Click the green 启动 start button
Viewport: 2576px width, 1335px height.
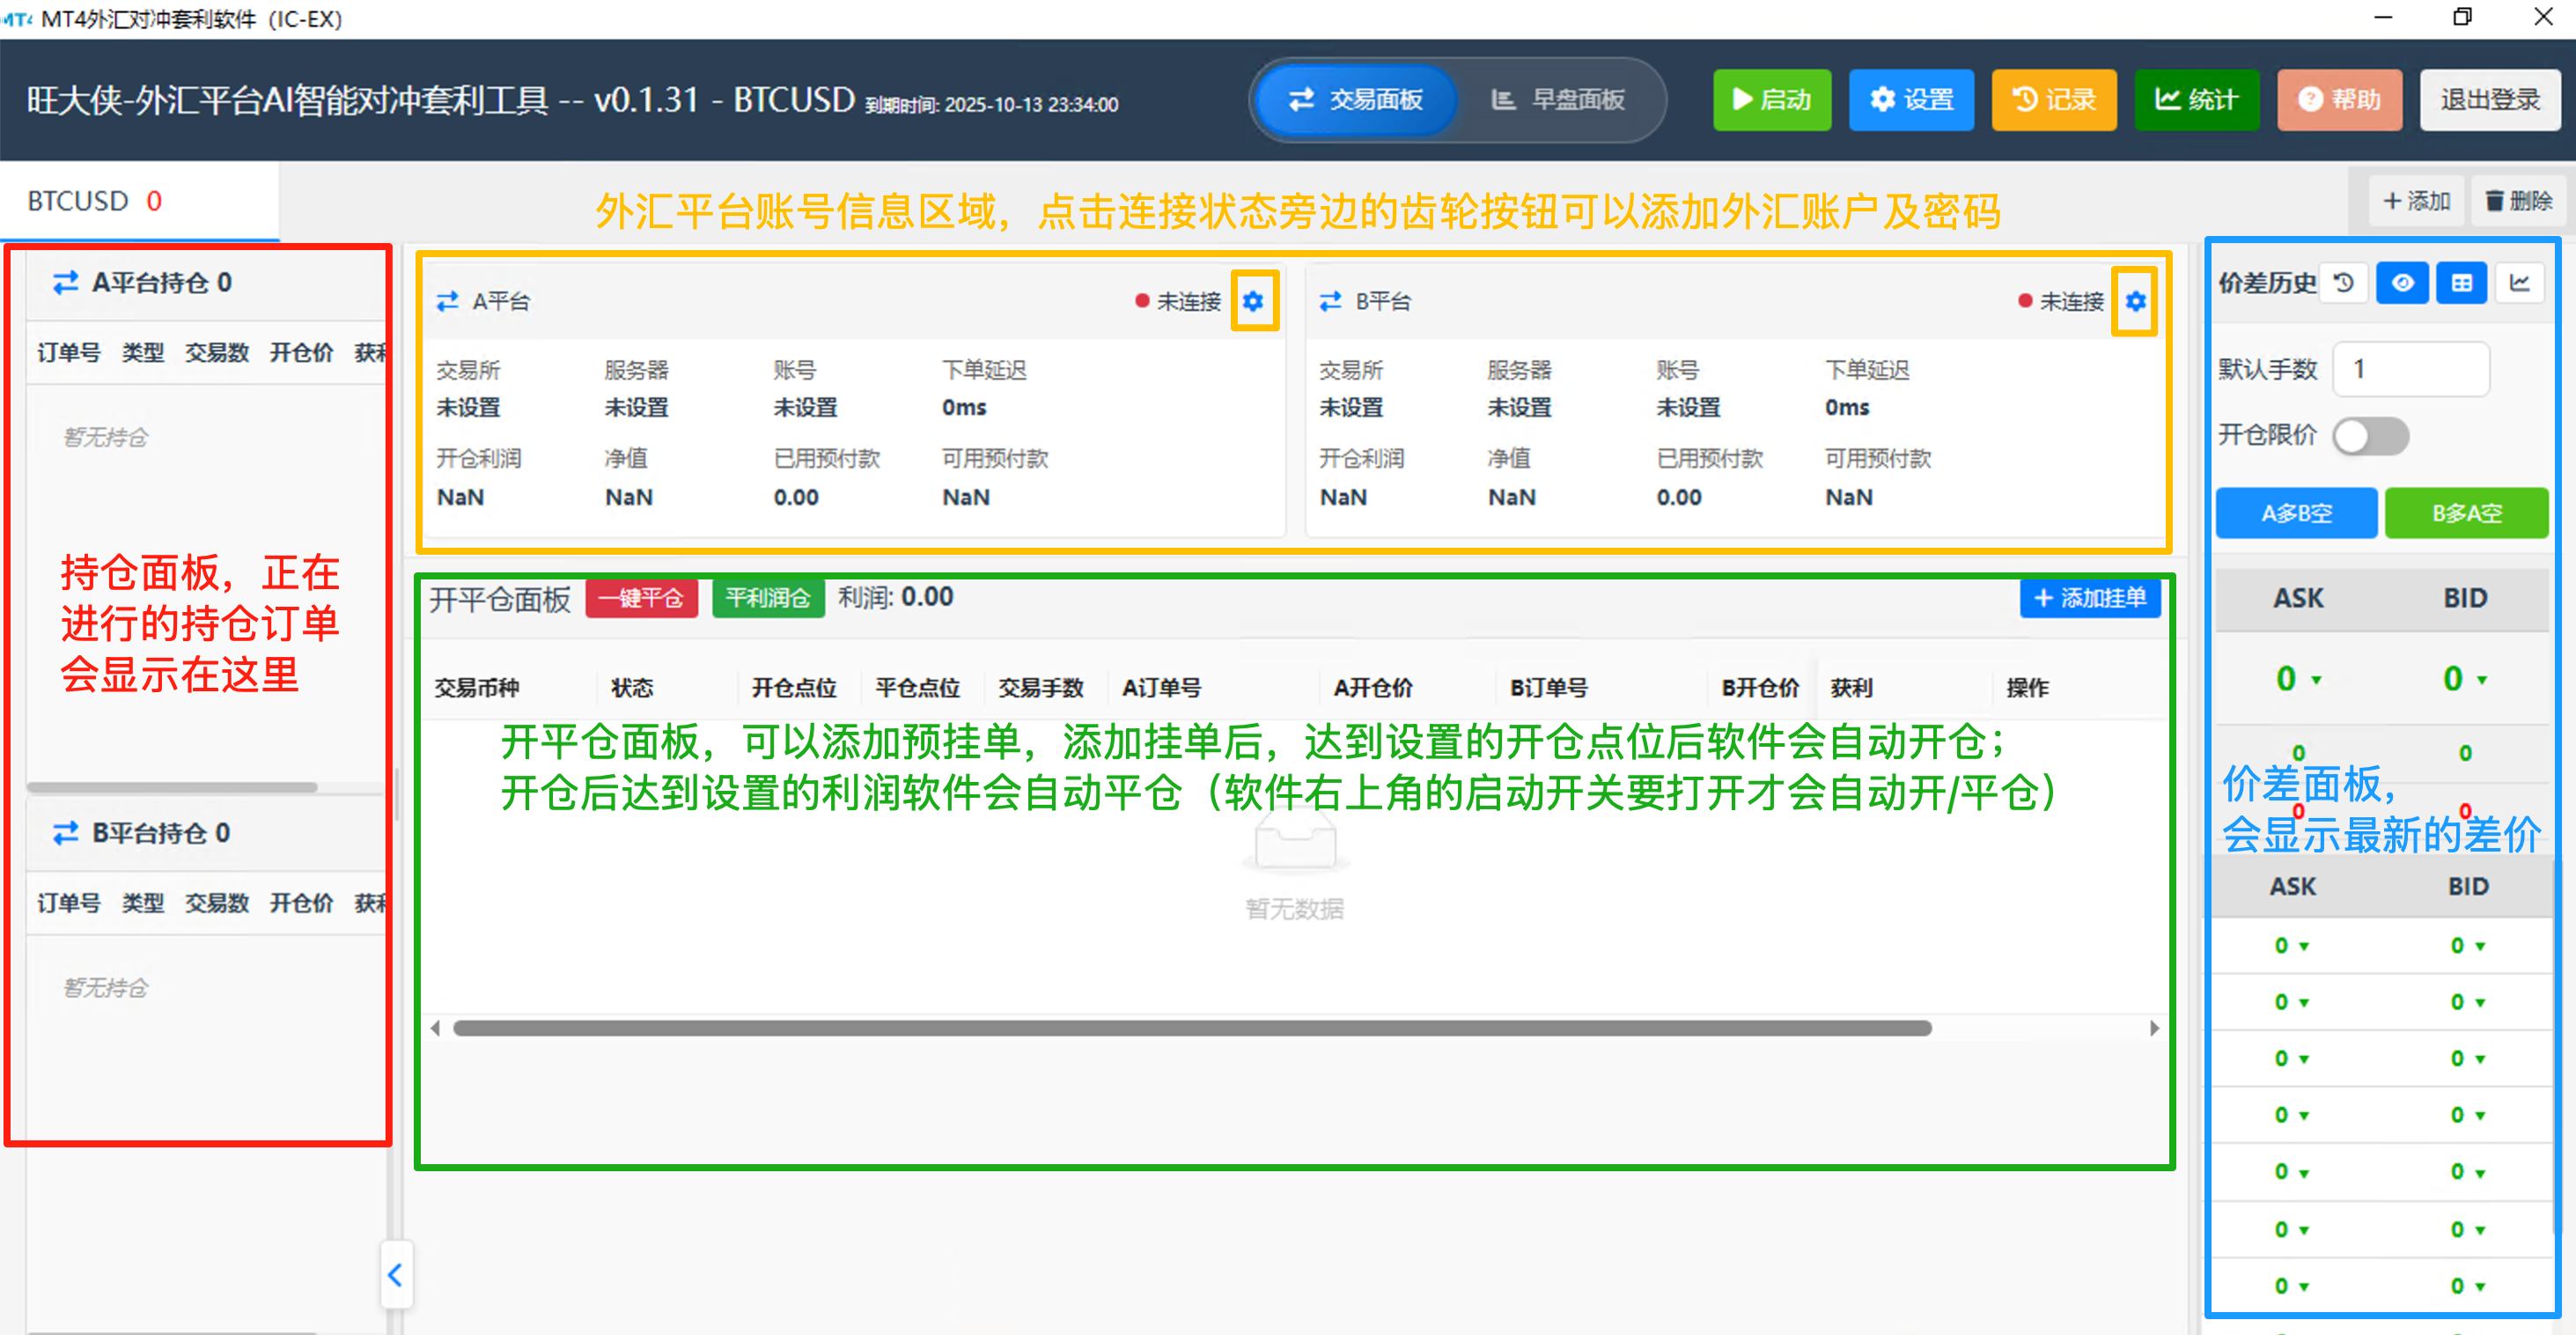(x=1771, y=99)
